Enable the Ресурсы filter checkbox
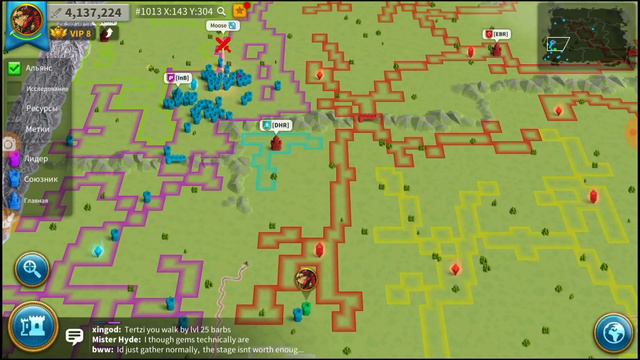The height and width of the screenshot is (360, 640). pos(14,109)
